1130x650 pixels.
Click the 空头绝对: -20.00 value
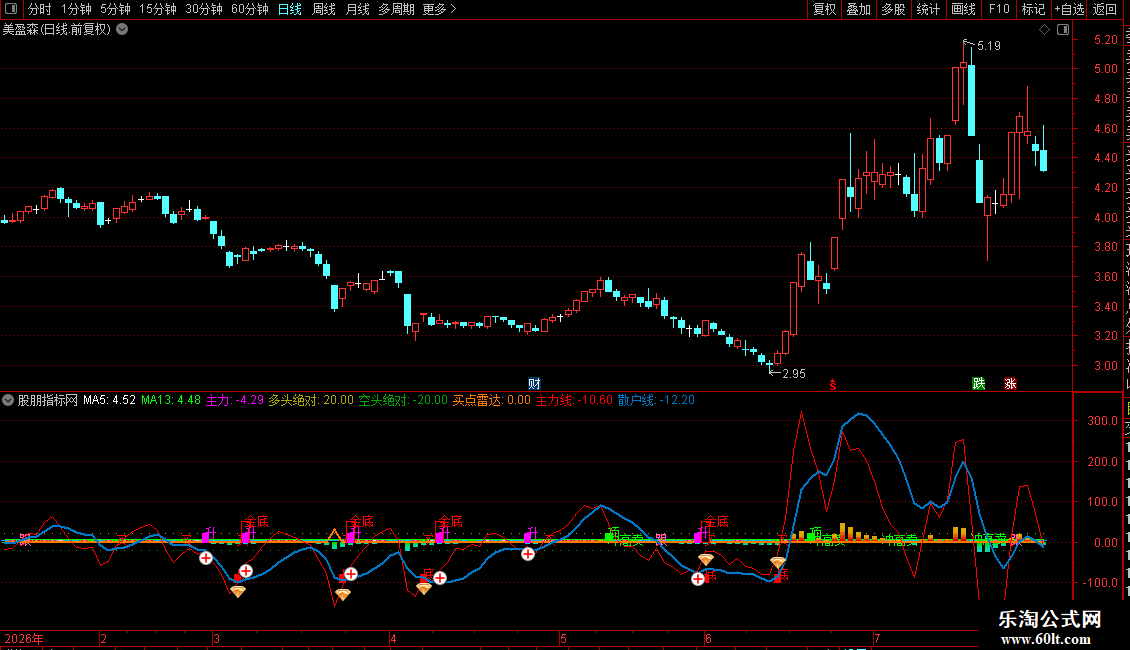click(x=404, y=400)
